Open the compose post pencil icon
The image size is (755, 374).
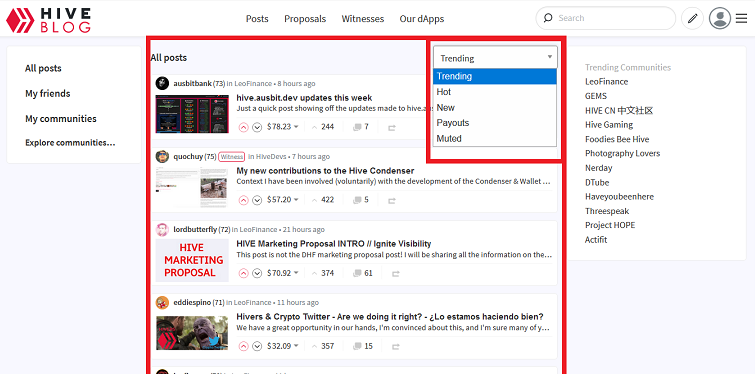coord(692,19)
